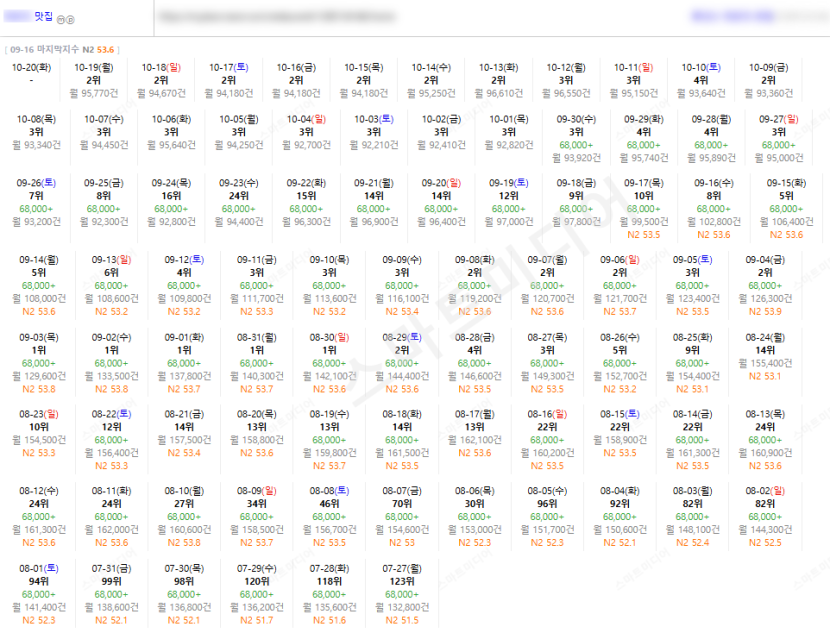Click the 16위 rank value
This screenshot has width=830, height=633.
[172, 196]
